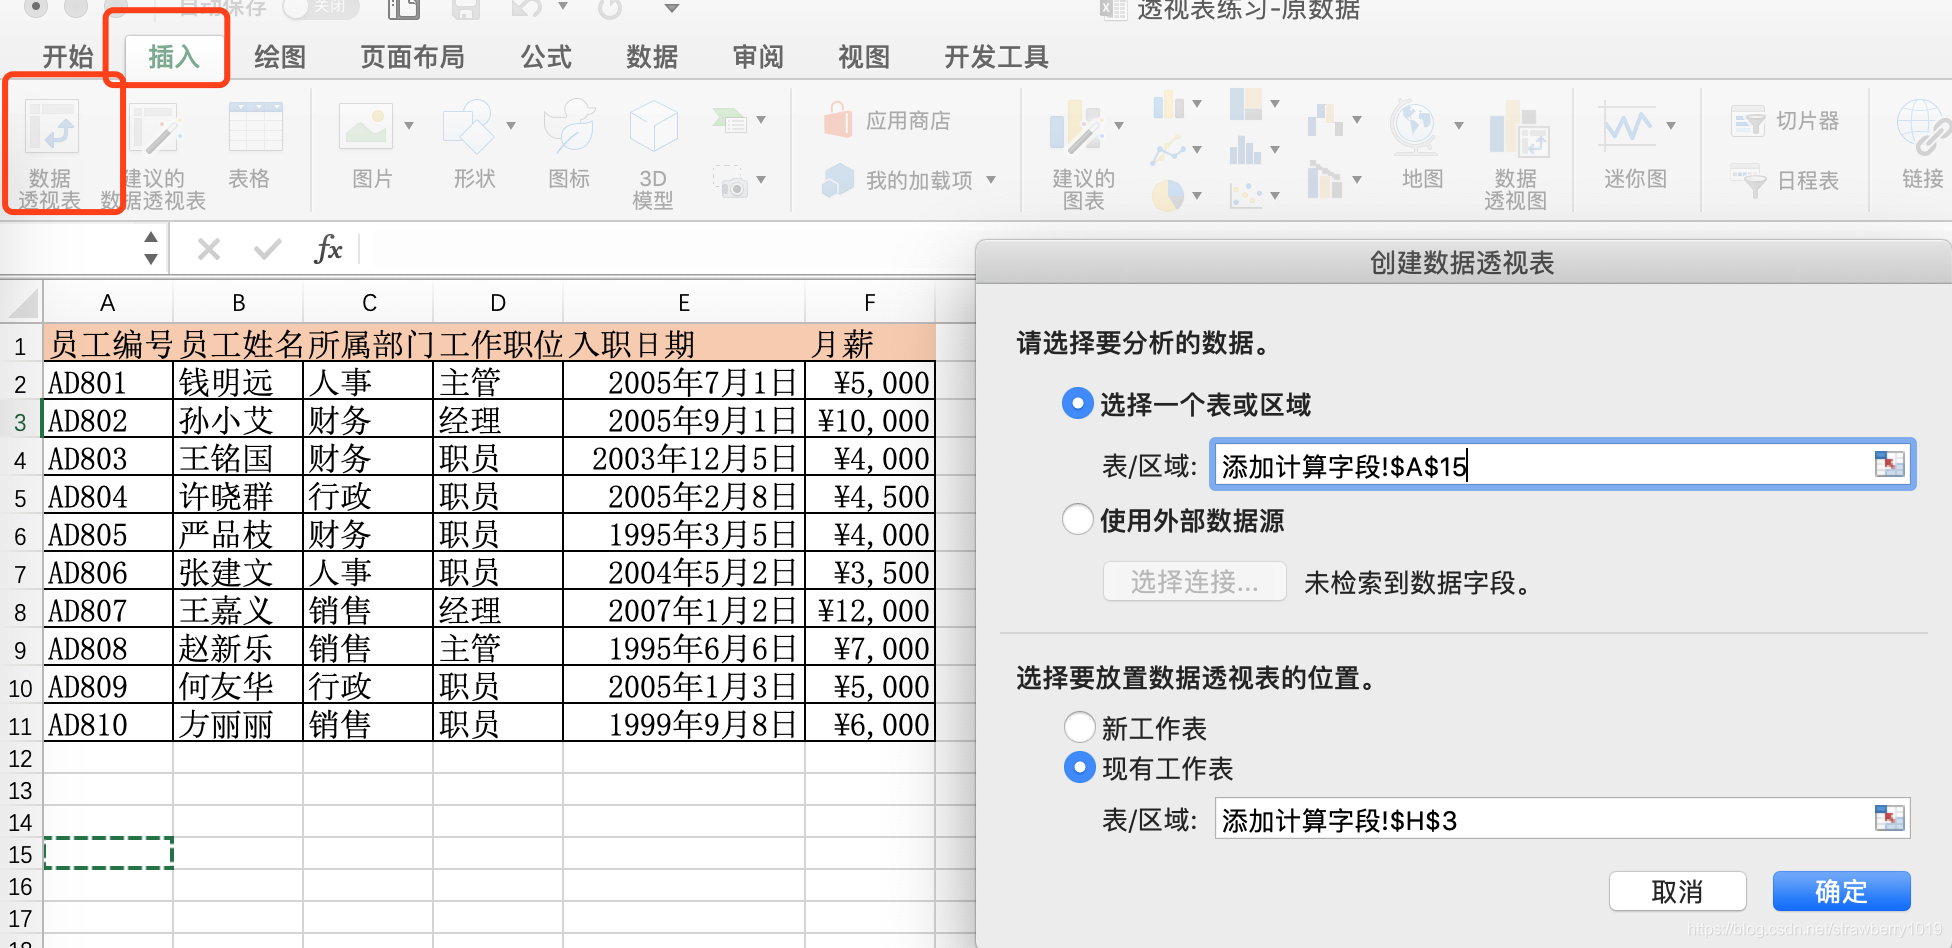Click the save disk icon in title bar
Image resolution: width=1952 pixels, height=948 pixels.
point(466,10)
